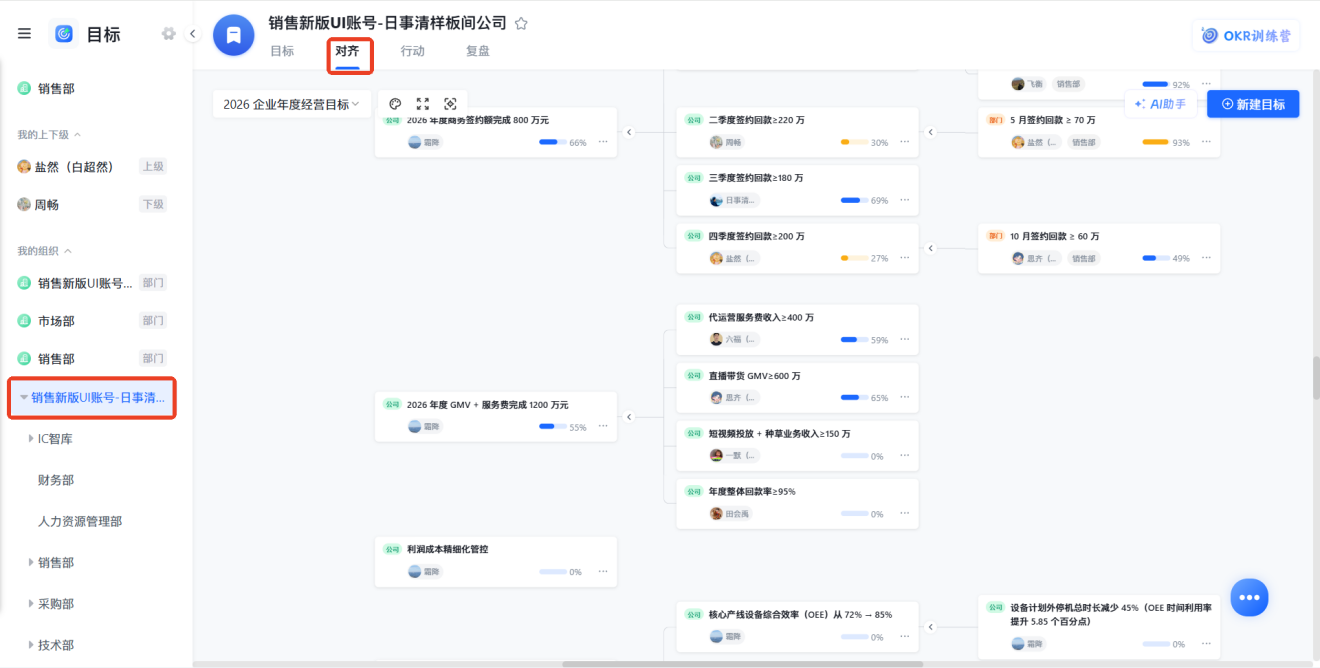
Task: Click 69% progress bar on 三季度签约回款
Action: point(855,200)
